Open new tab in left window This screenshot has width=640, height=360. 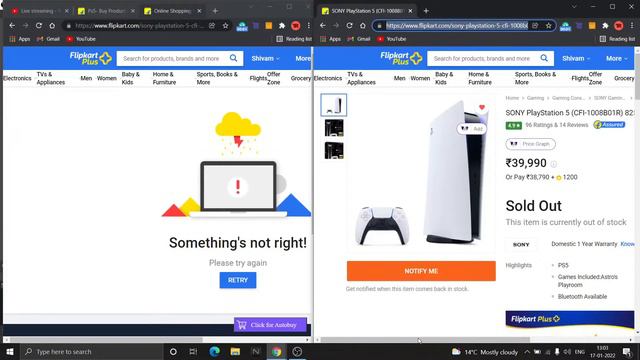click(215, 11)
